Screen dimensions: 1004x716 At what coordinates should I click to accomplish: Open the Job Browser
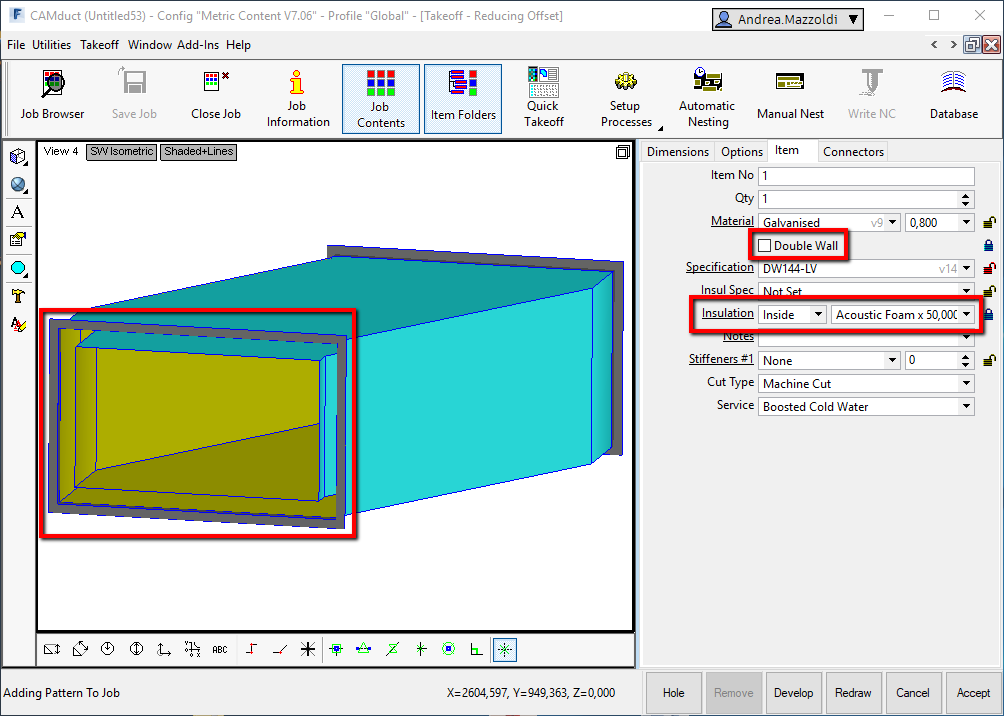(51, 97)
